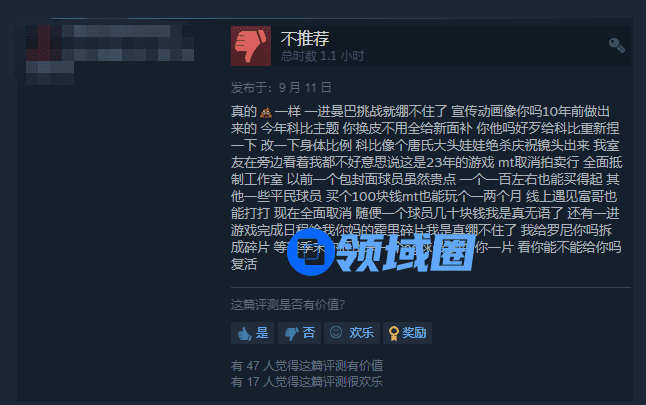Vote with the thumbs-up 是 button
The image size is (646, 405).
(x=253, y=333)
